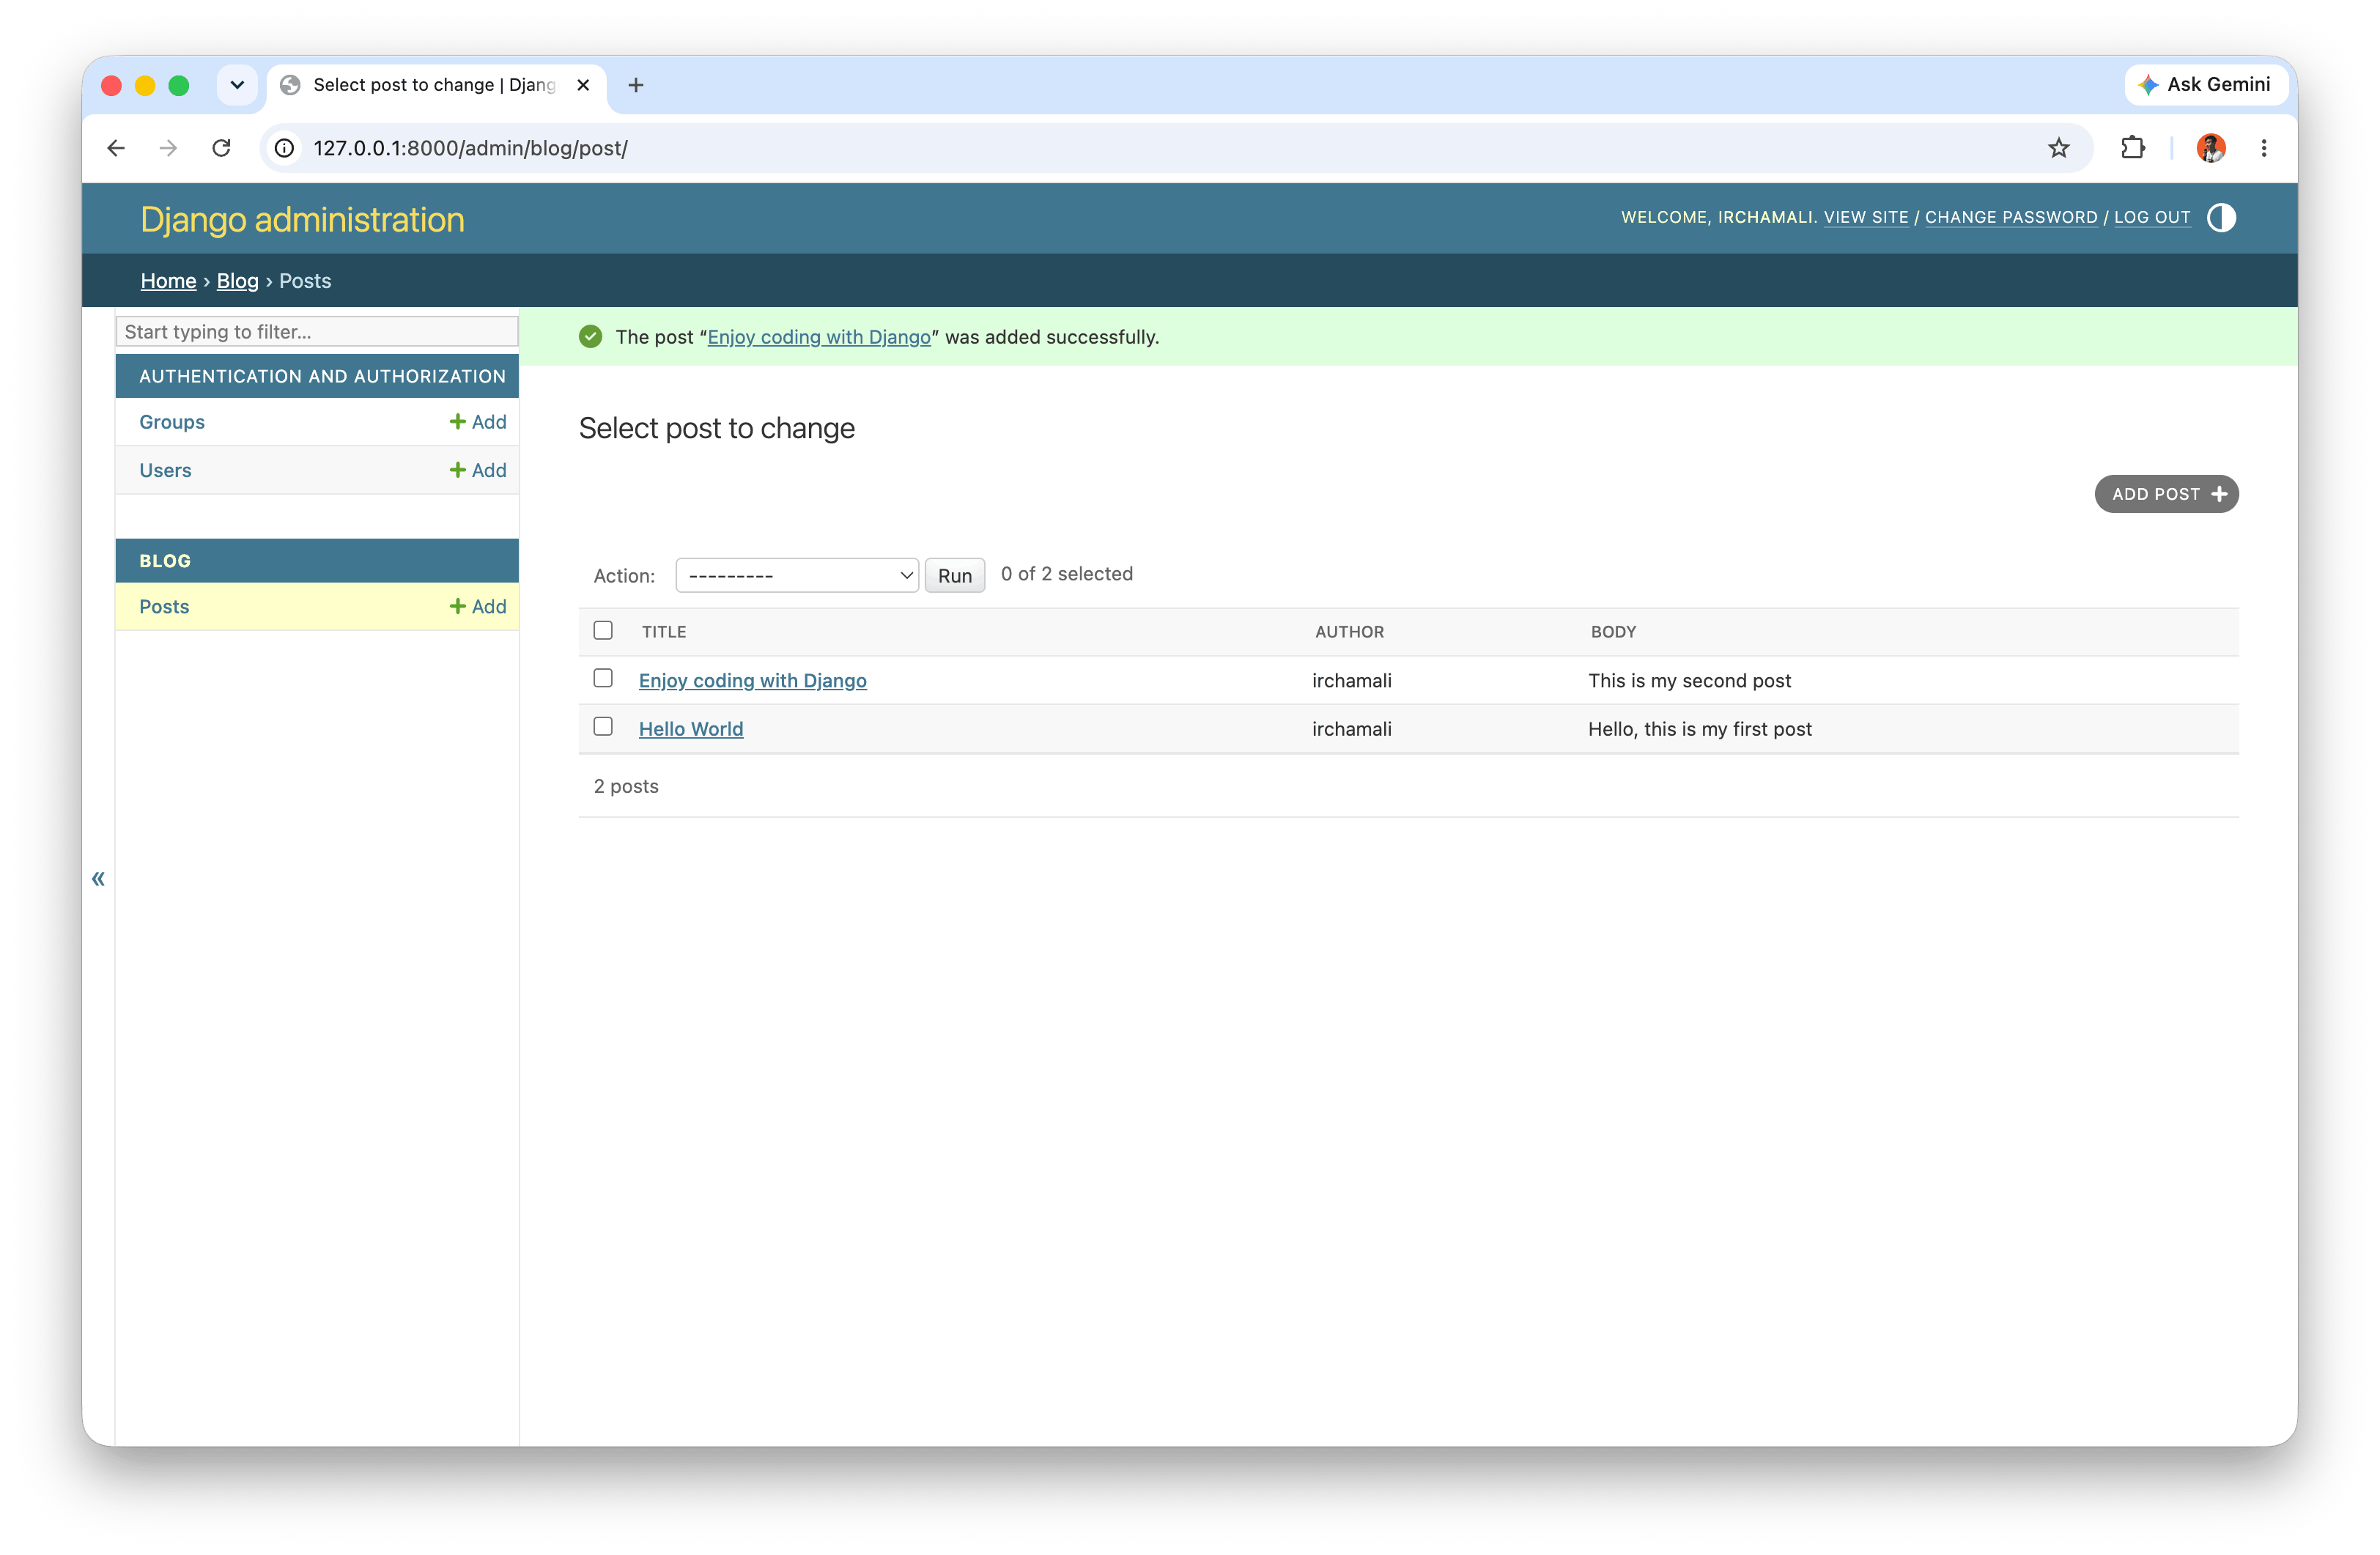Image resolution: width=2380 pixels, height=1555 pixels.
Task: Check the 'Hello World' row checkbox
Action: click(603, 726)
